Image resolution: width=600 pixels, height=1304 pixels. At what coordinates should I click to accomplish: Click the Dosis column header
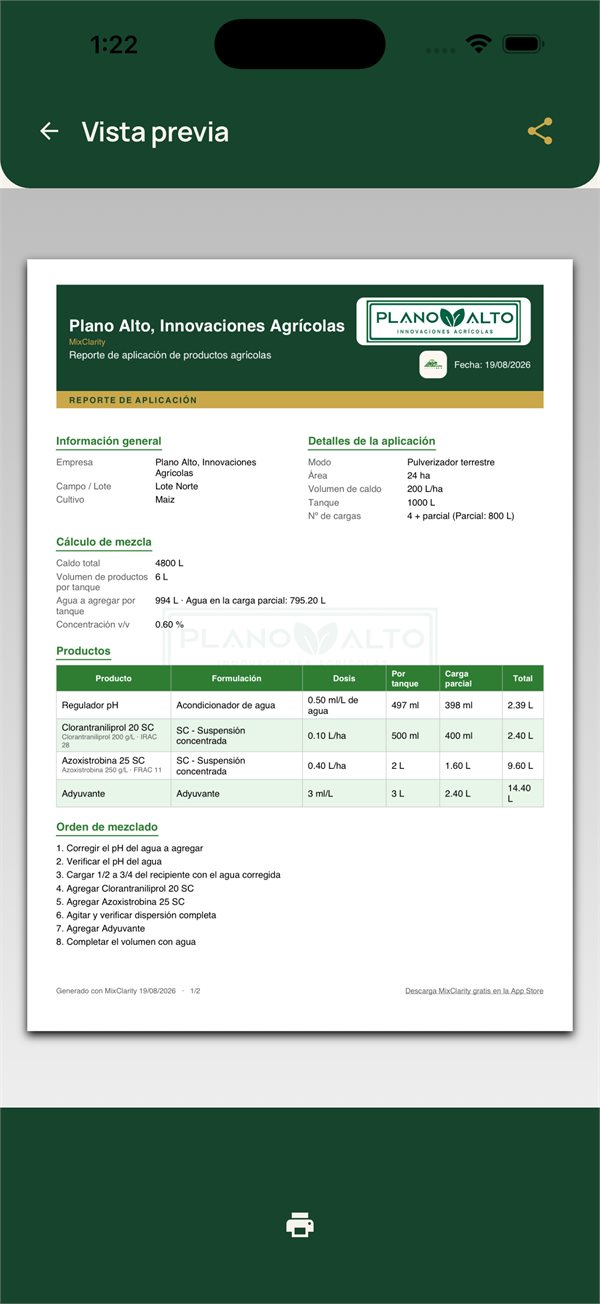point(344,678)
